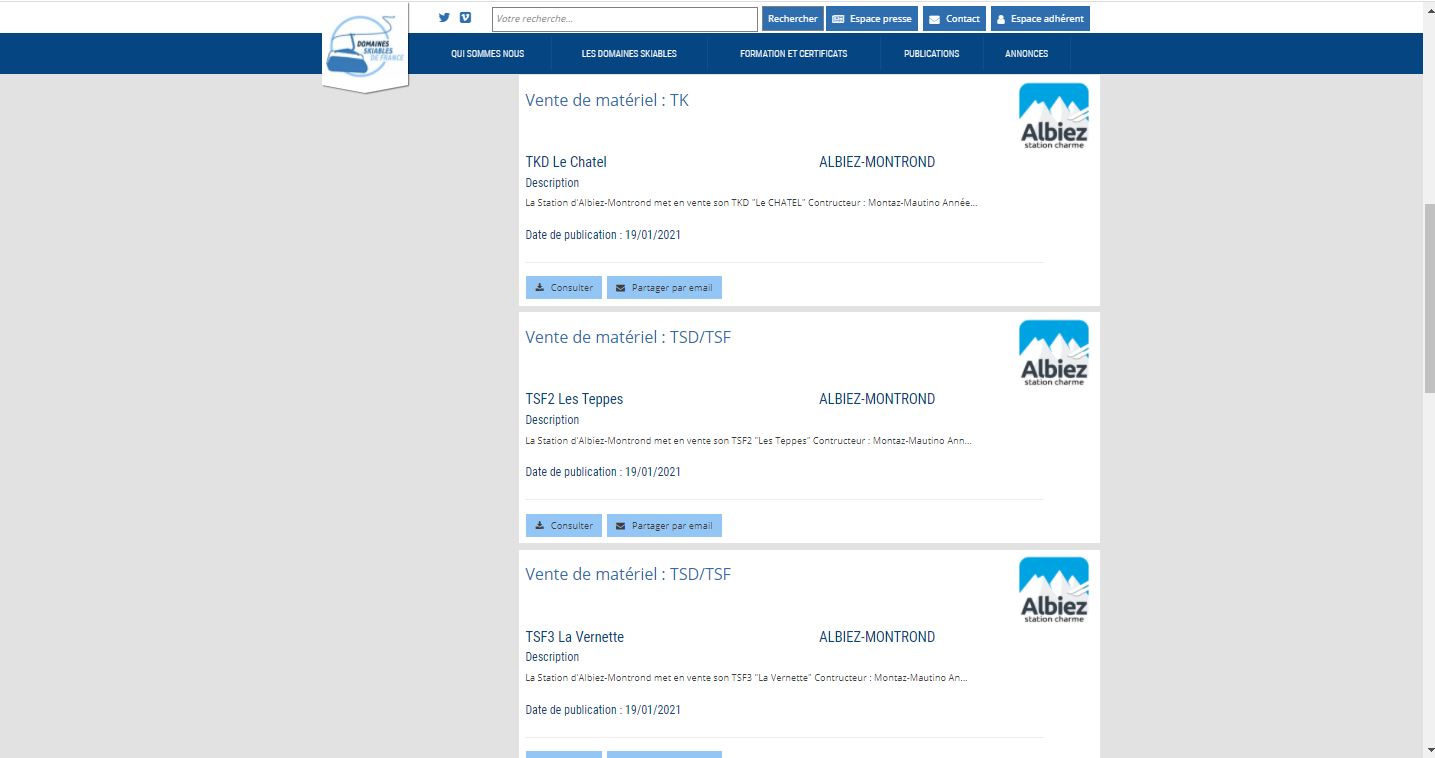Open the Twitter icon link

pyautogui.click(x=444, y=17)
